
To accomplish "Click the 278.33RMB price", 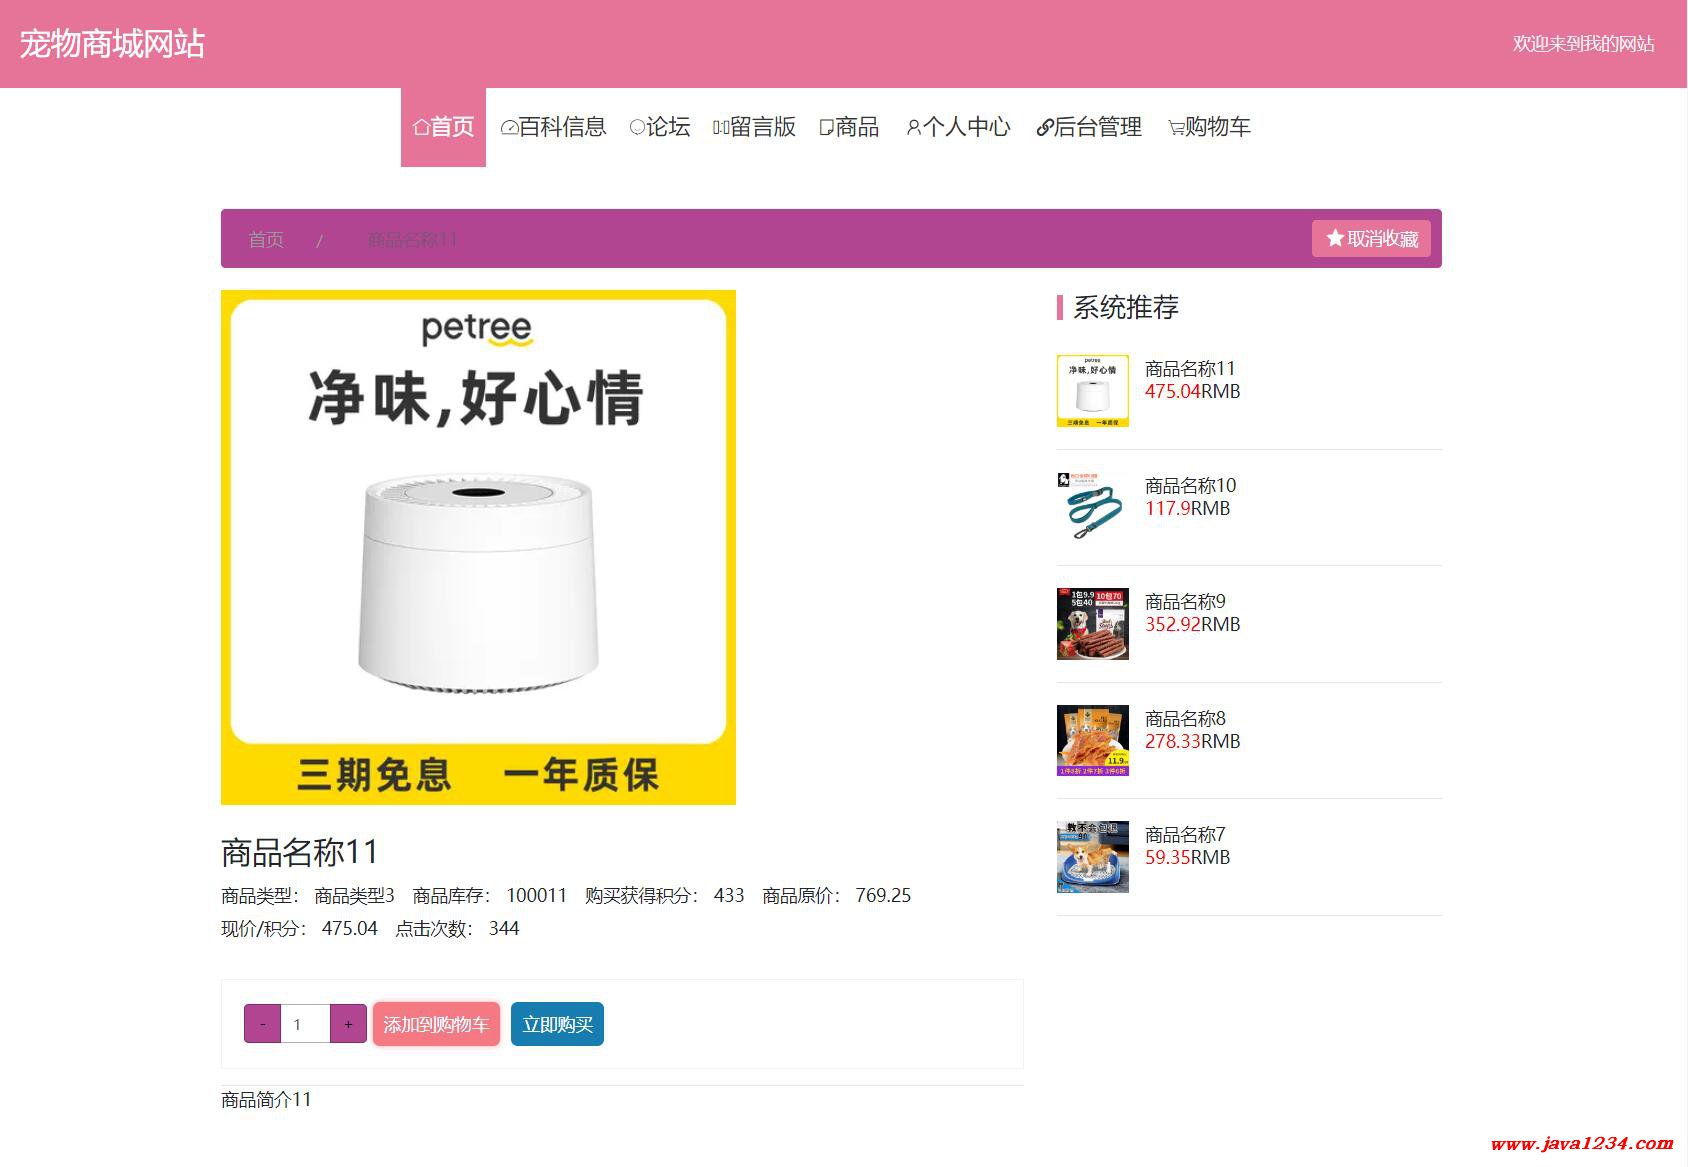I will point(1192,741).
